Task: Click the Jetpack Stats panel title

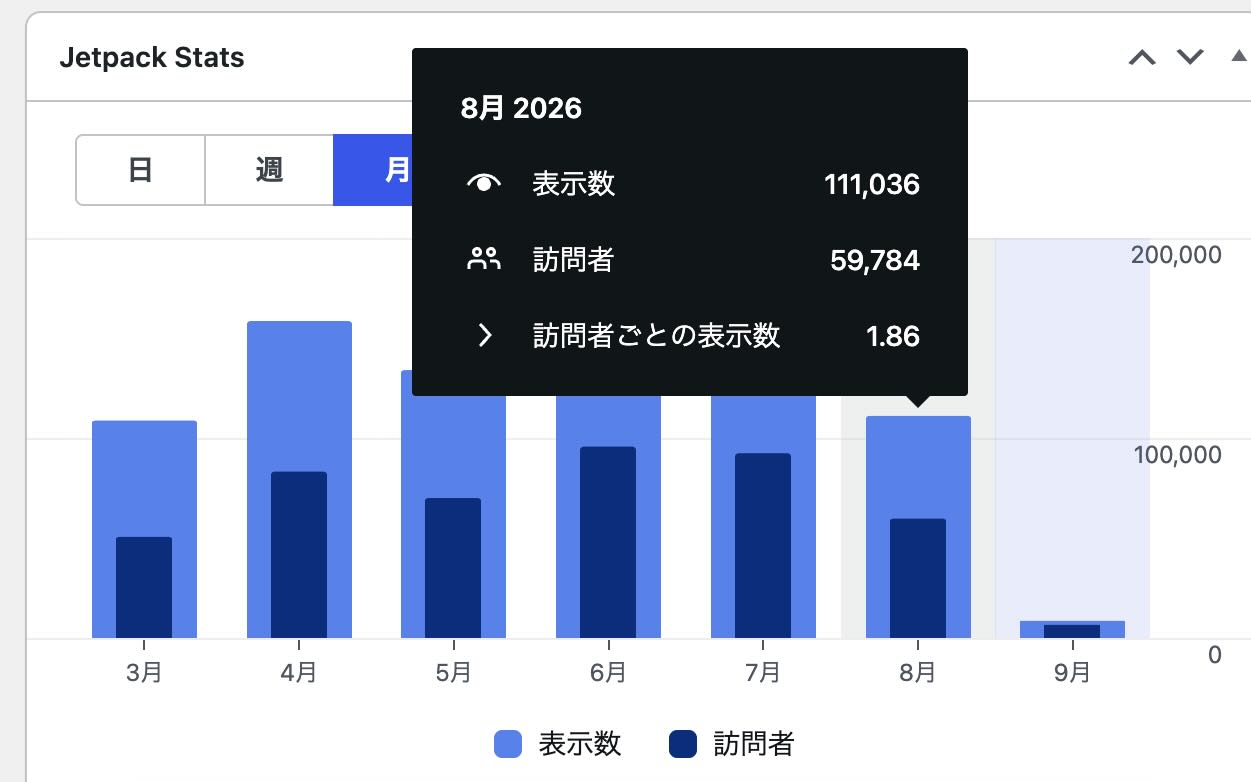Action: click(x=152, y=57)
